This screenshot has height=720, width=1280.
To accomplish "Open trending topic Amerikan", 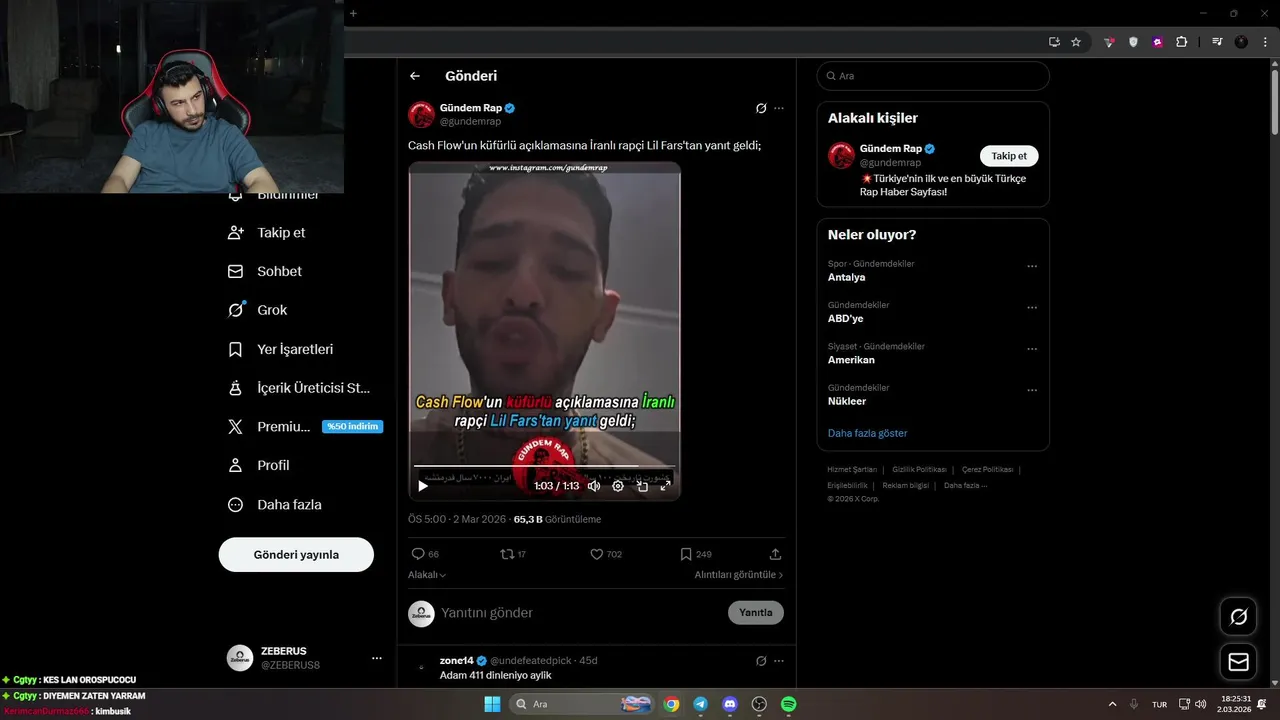I will pyautogui.click(x=851, y=360).
